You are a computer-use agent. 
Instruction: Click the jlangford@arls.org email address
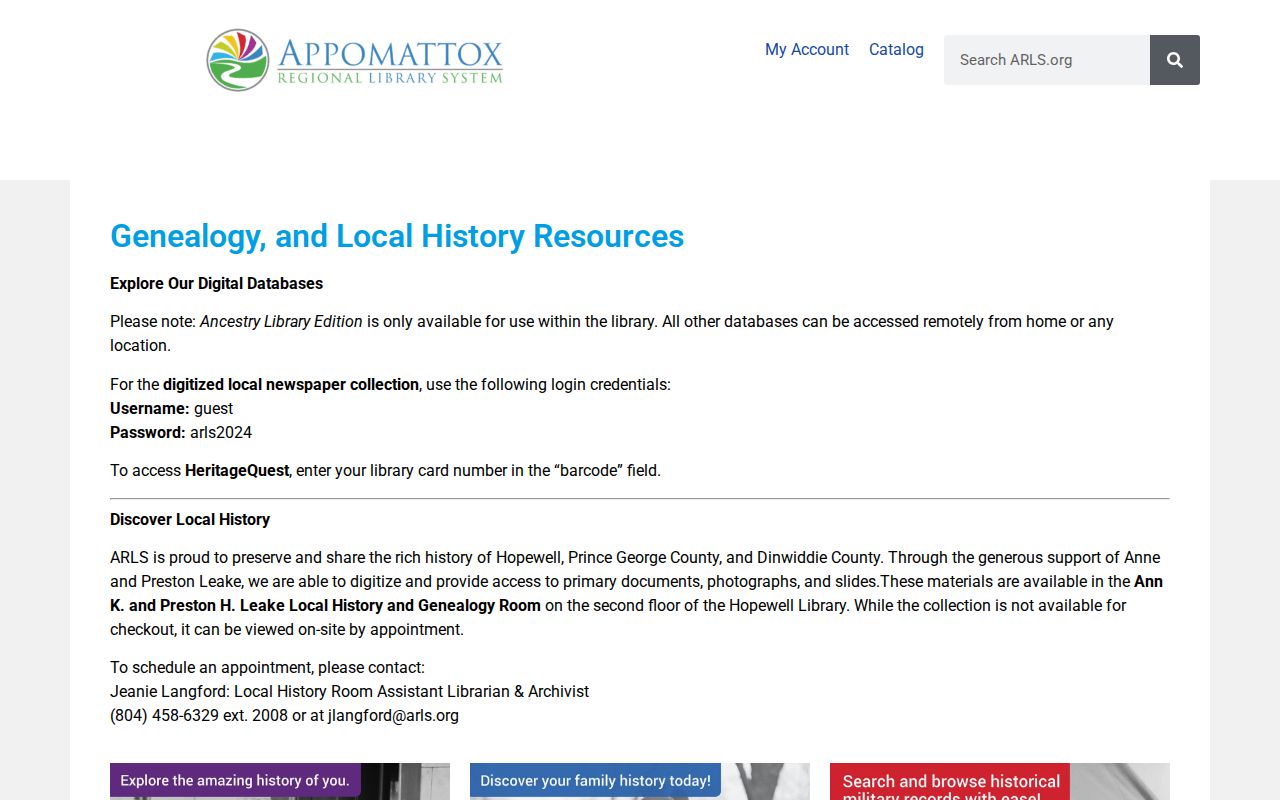(393, 715)
